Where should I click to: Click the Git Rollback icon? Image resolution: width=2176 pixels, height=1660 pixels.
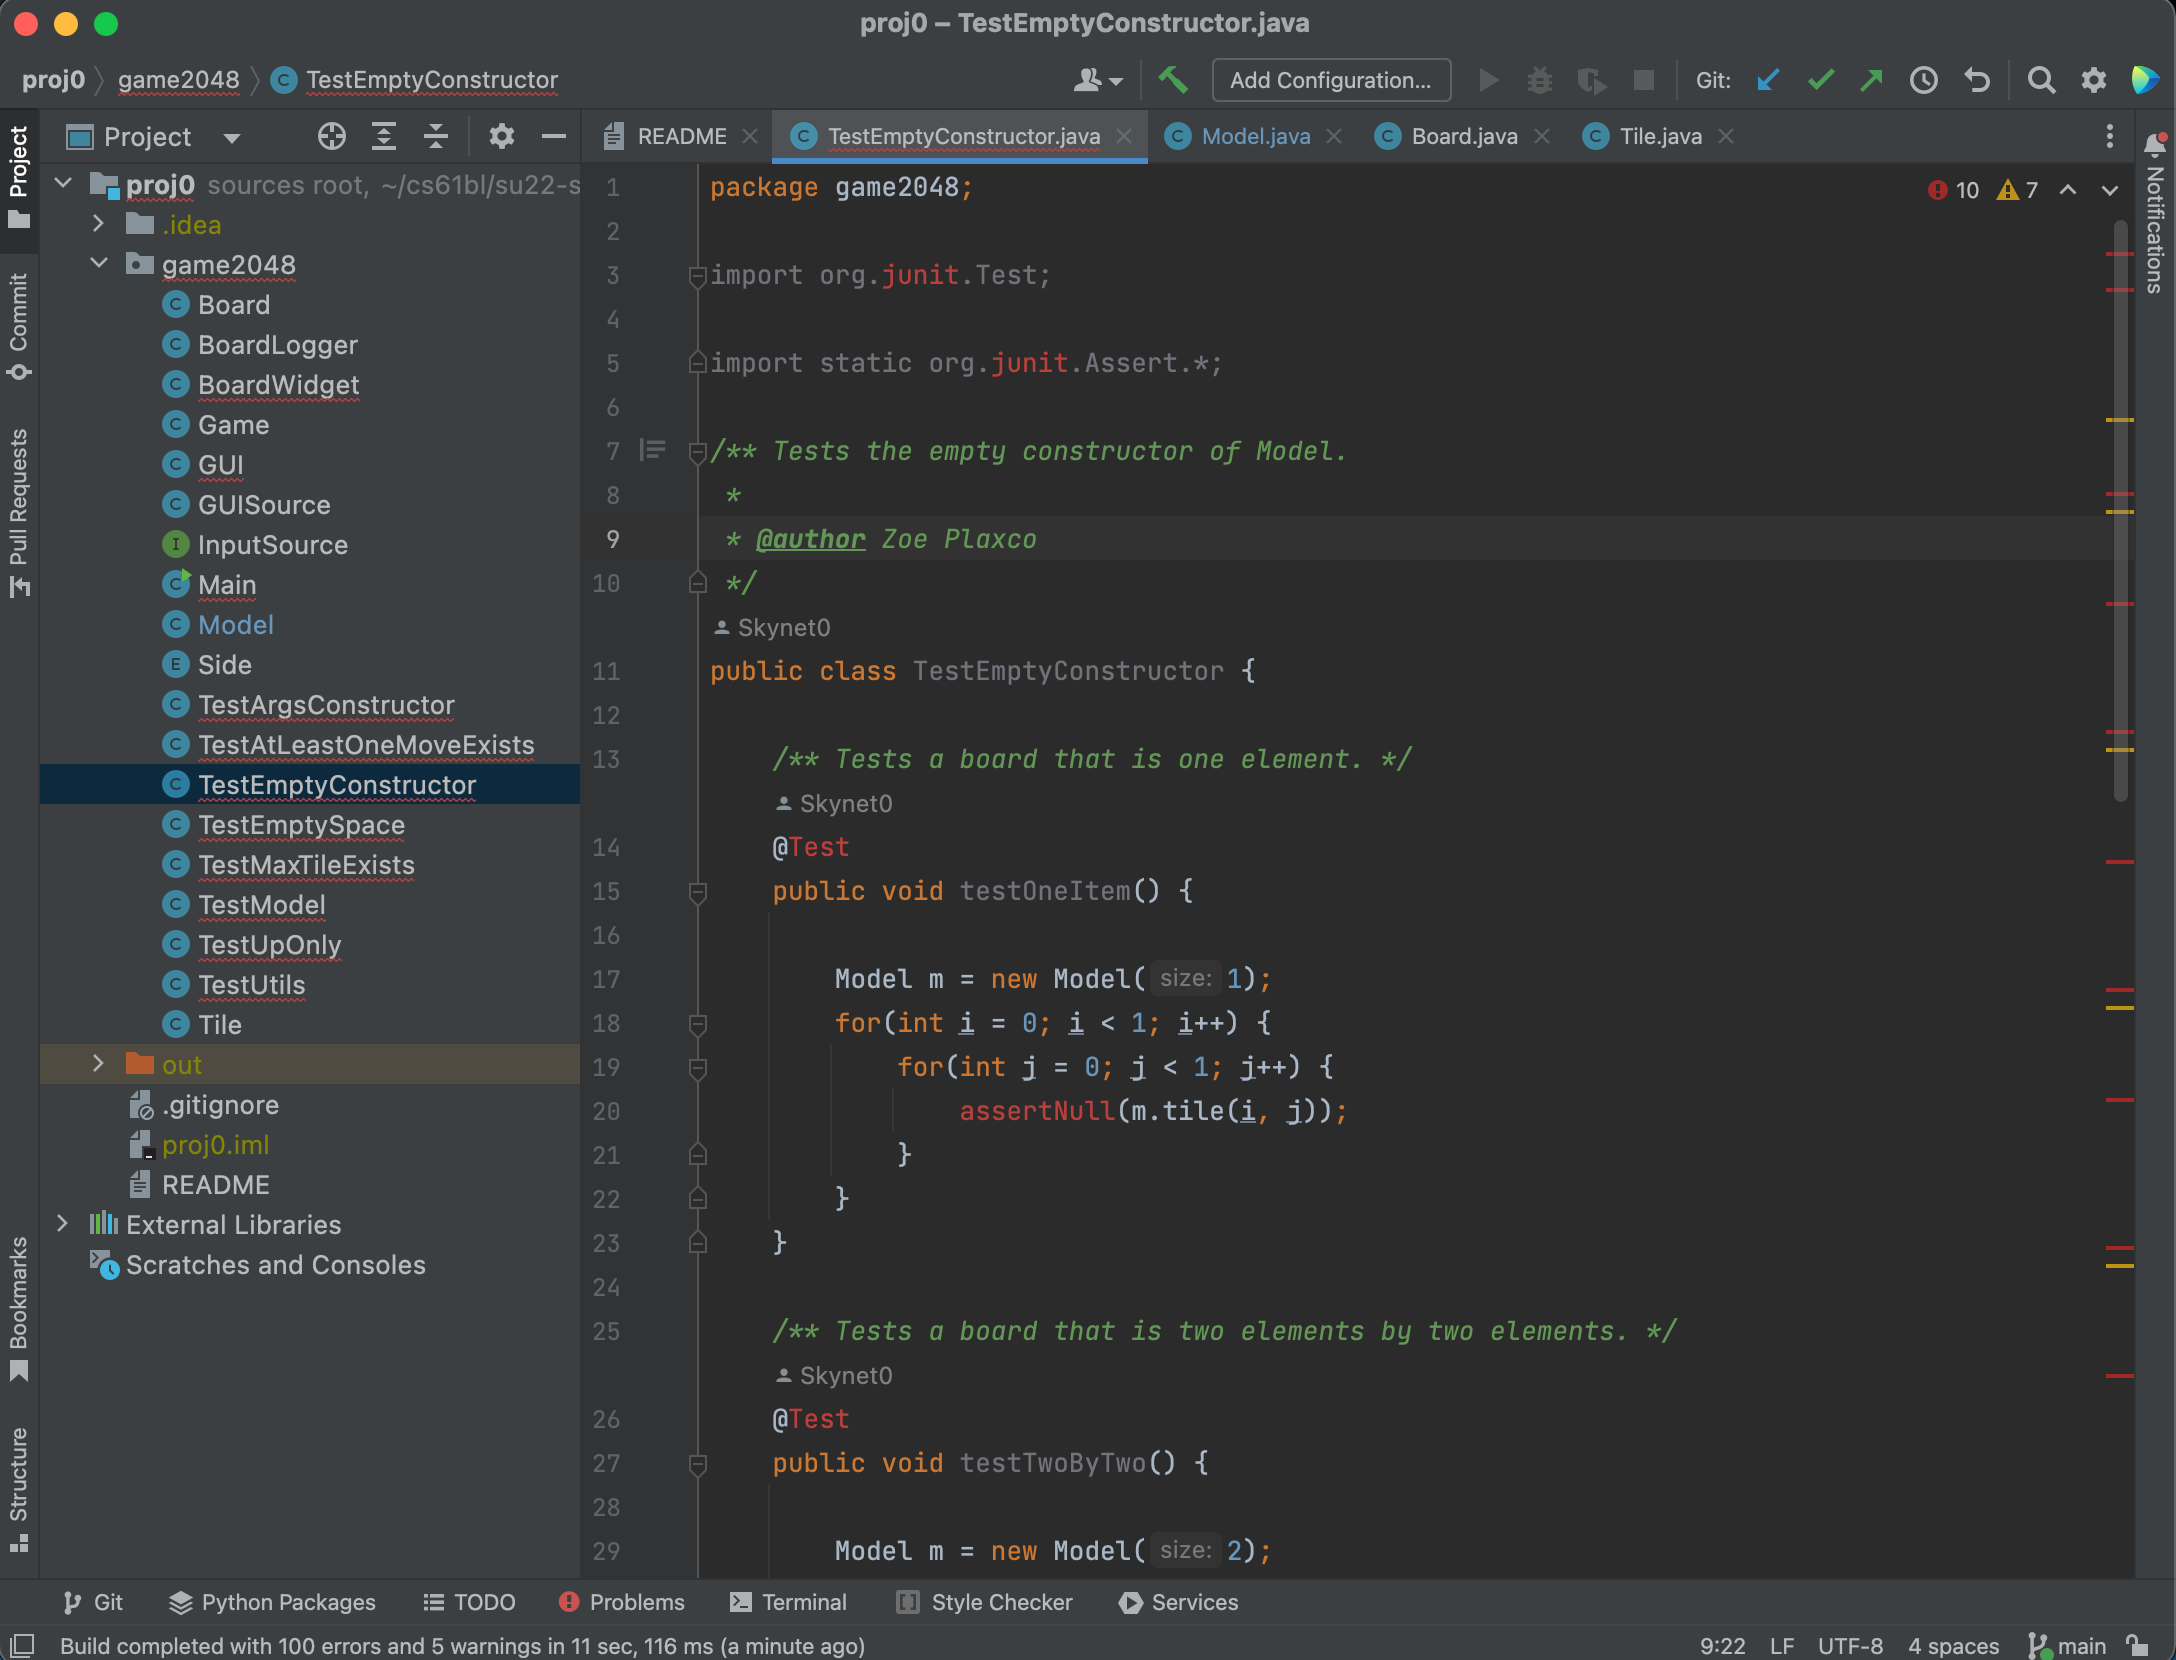[x=1976, y=80]
